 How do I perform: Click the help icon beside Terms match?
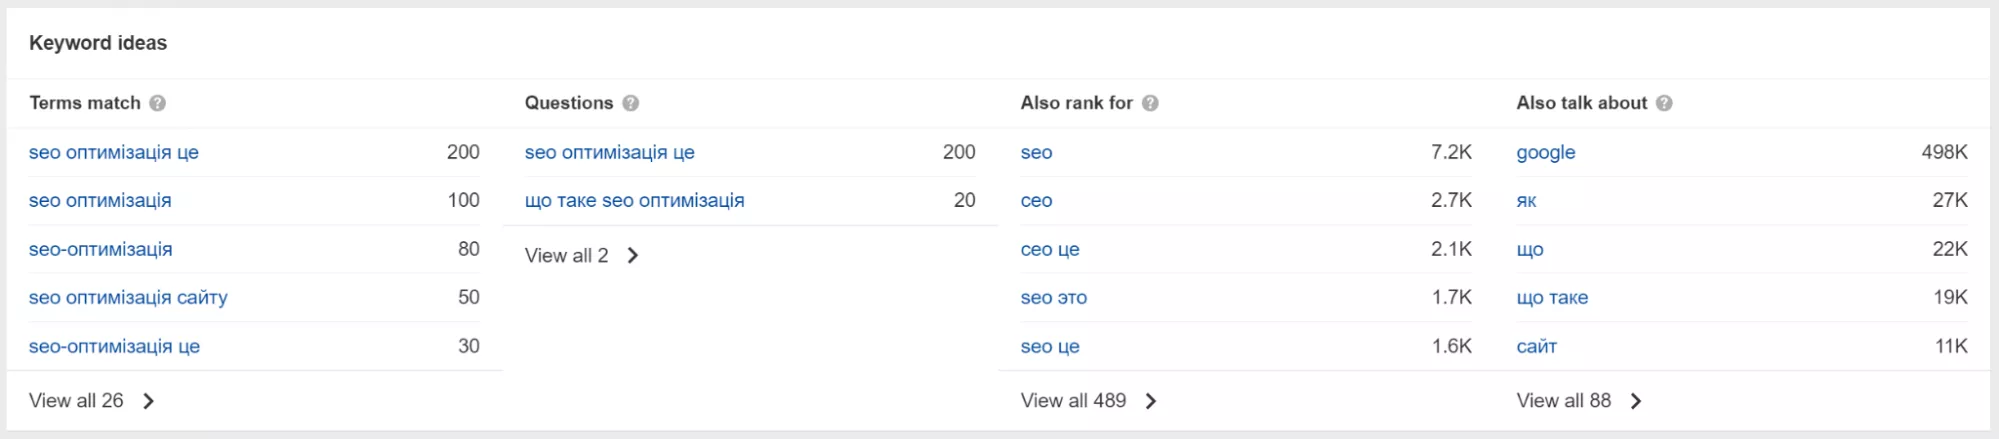point(158,103)
